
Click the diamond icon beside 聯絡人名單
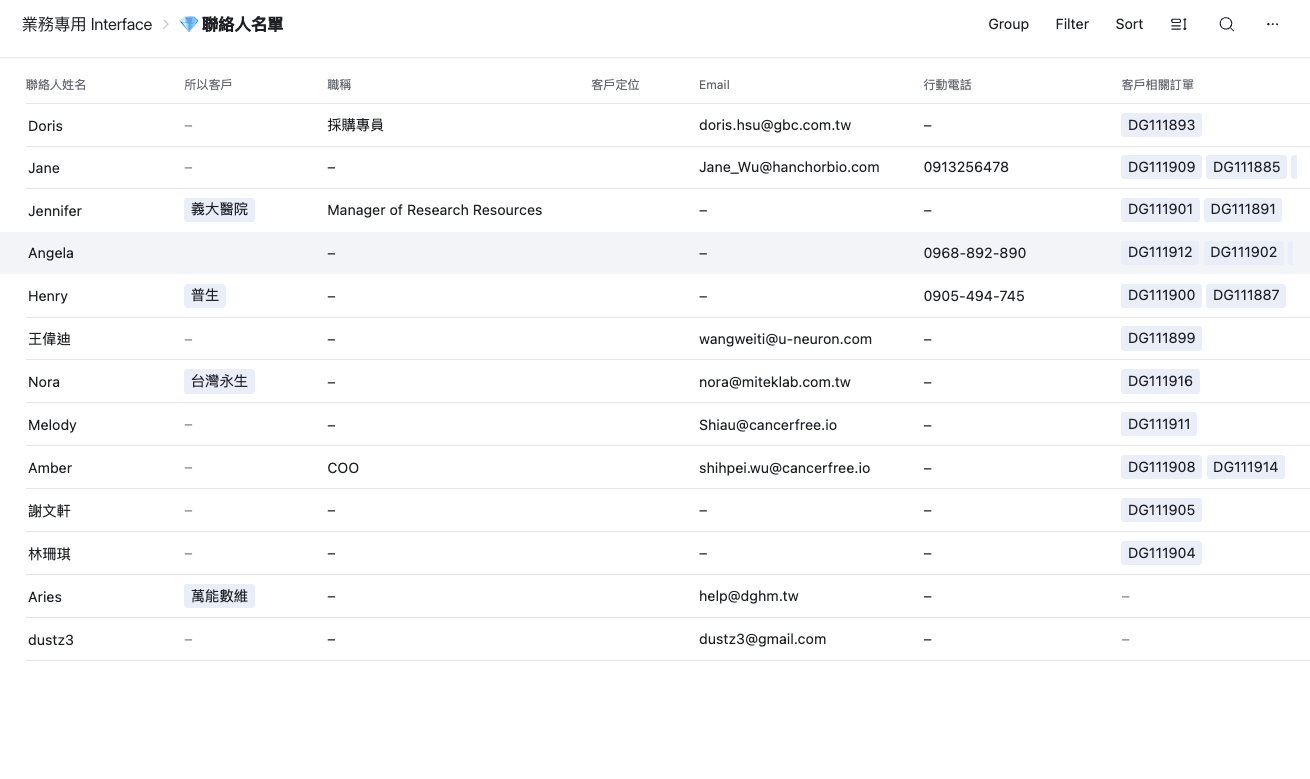point(189,24)
